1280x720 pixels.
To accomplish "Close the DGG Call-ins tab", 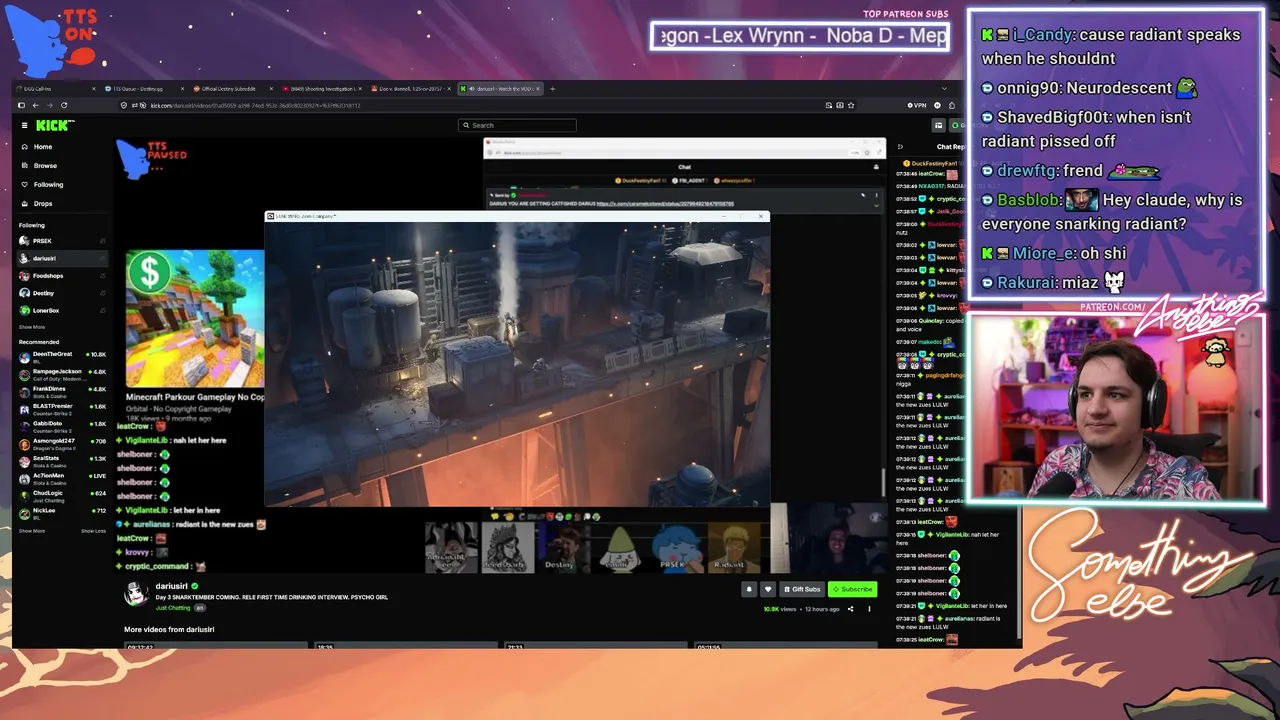I will pos(95,89).
